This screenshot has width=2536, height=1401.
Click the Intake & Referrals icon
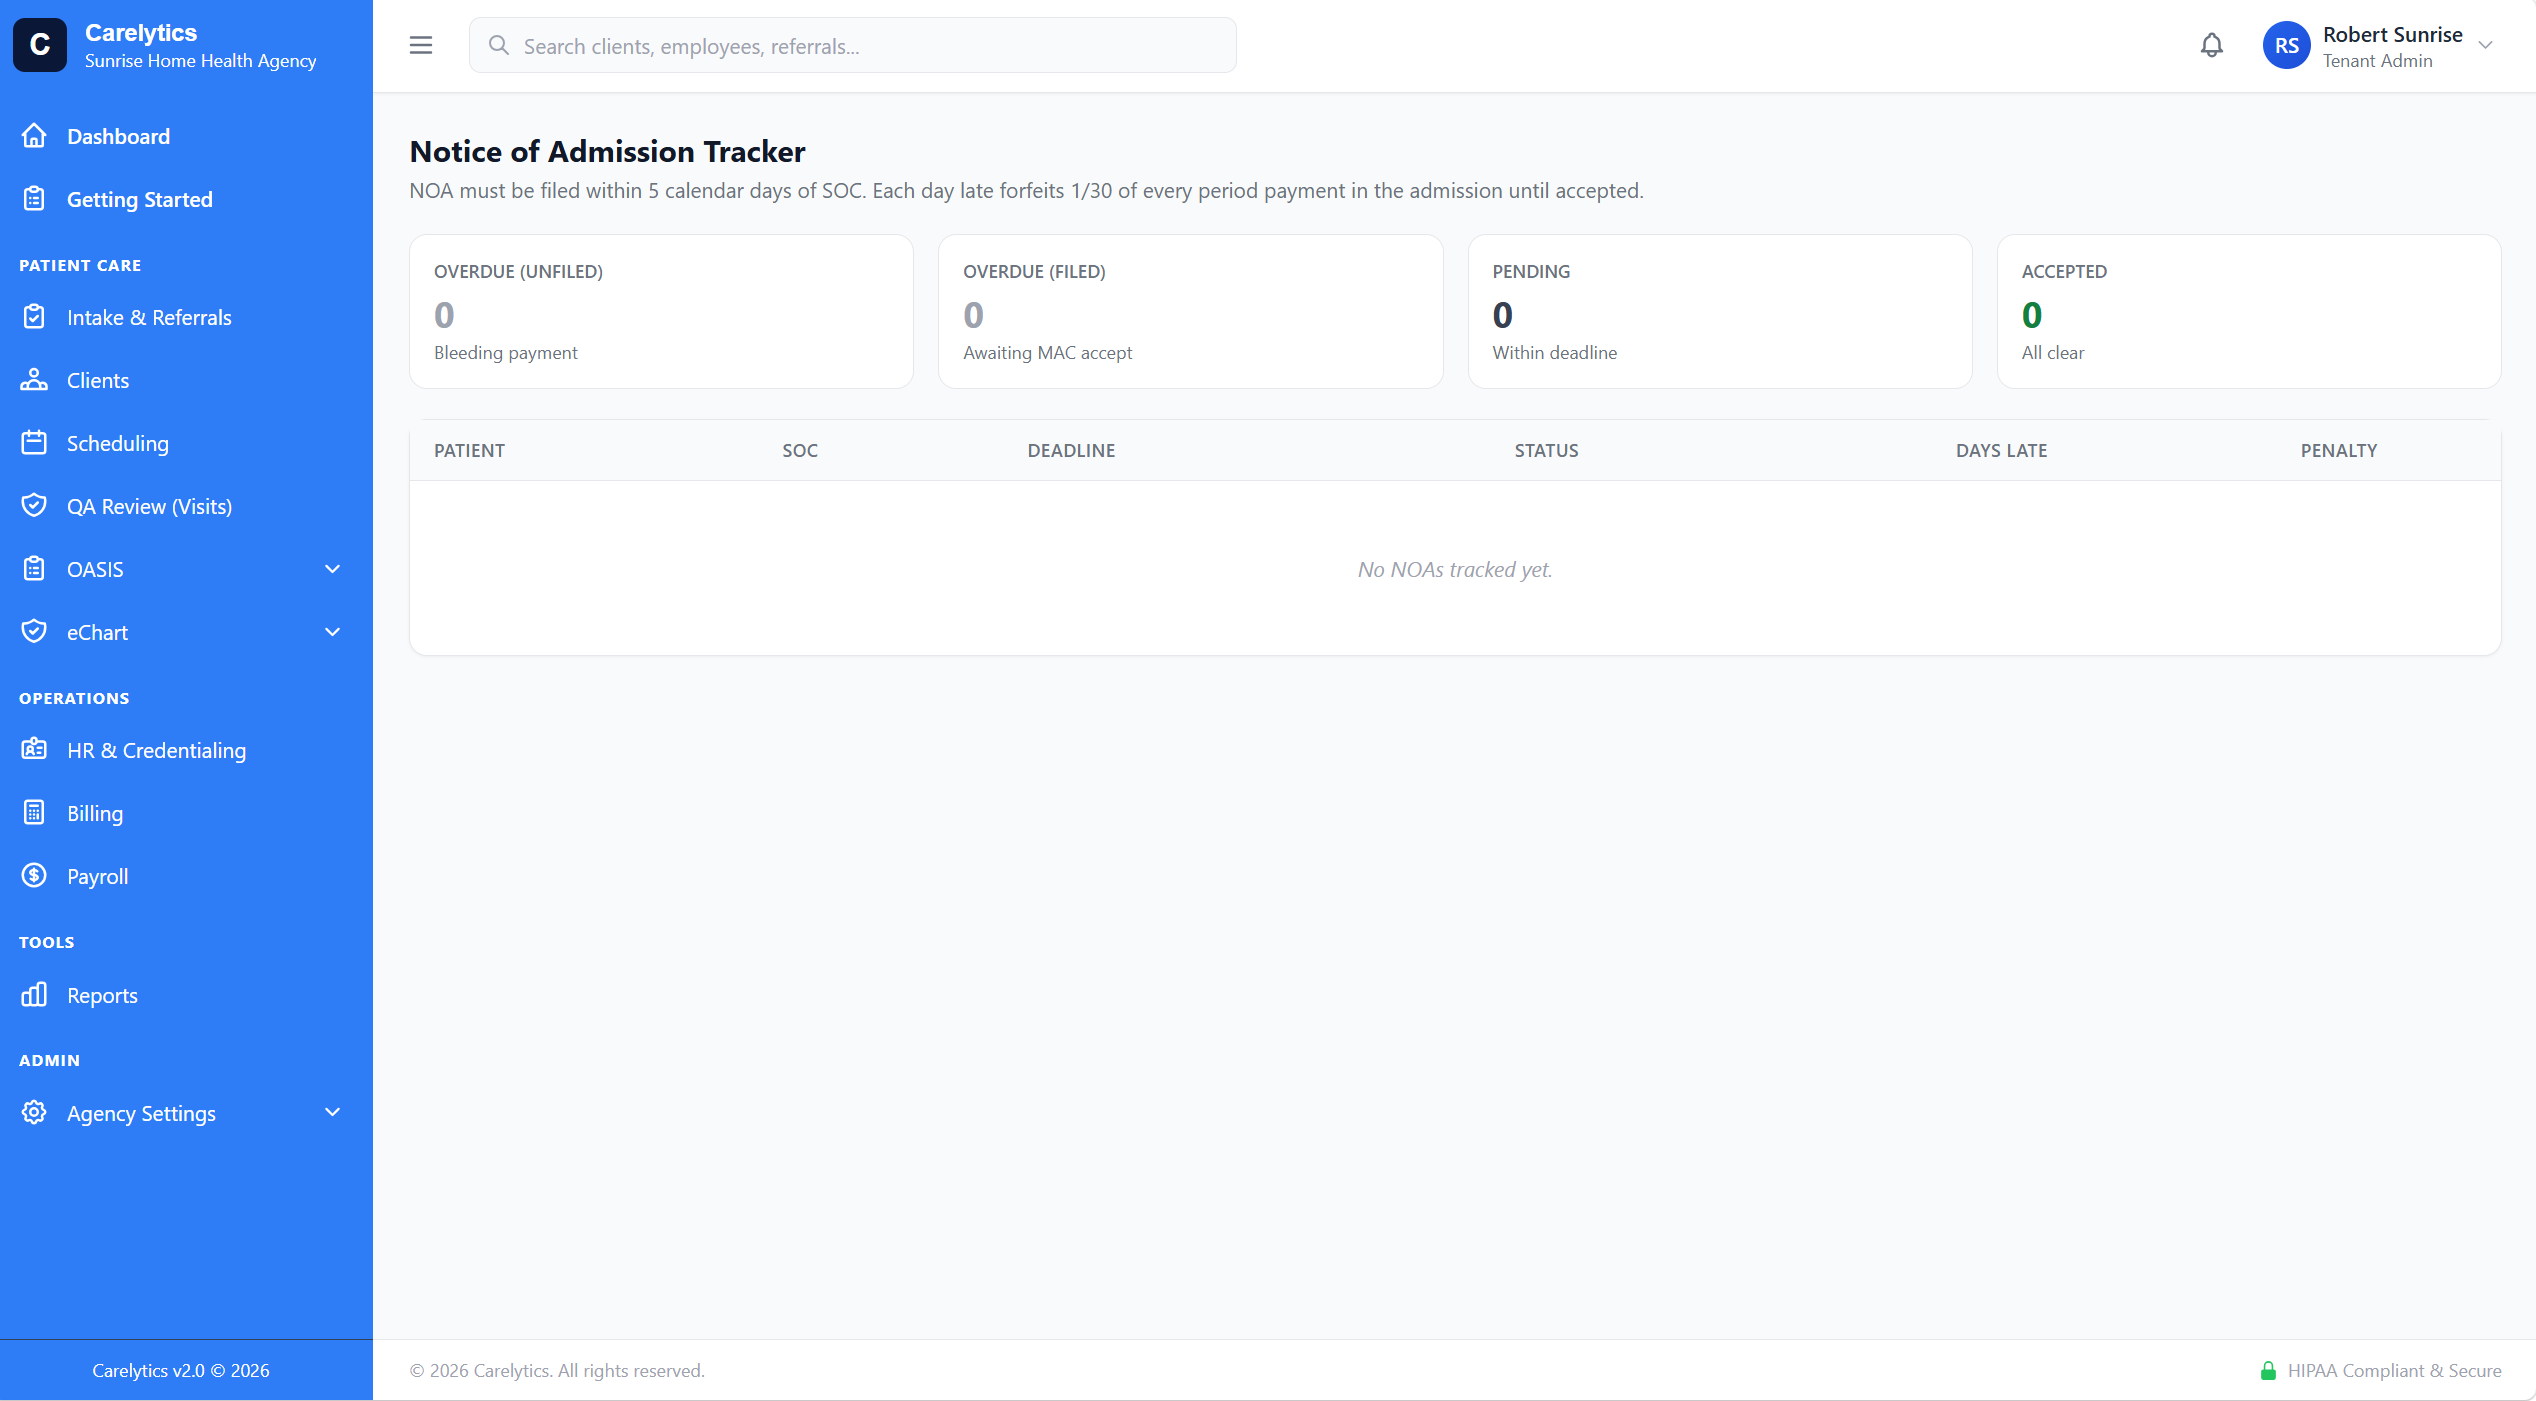click(34, 317)
